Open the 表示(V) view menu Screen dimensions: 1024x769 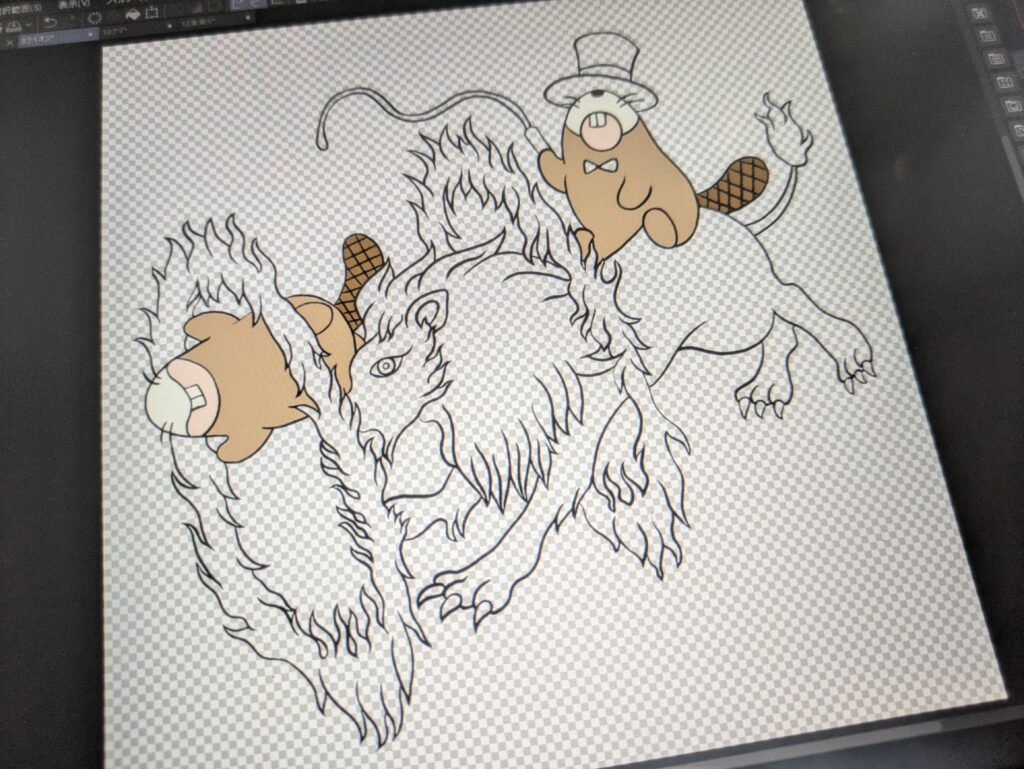74,5
